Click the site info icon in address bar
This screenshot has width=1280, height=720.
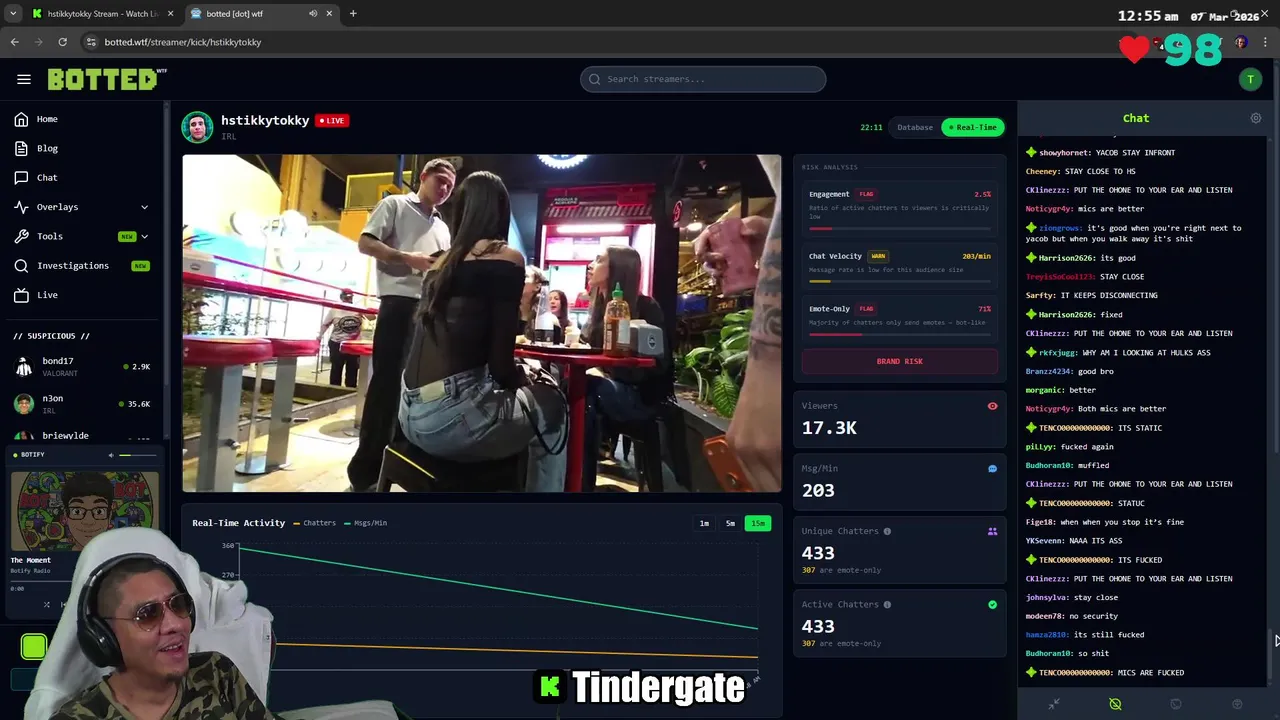pyautogui.click(x=91, y=42)
